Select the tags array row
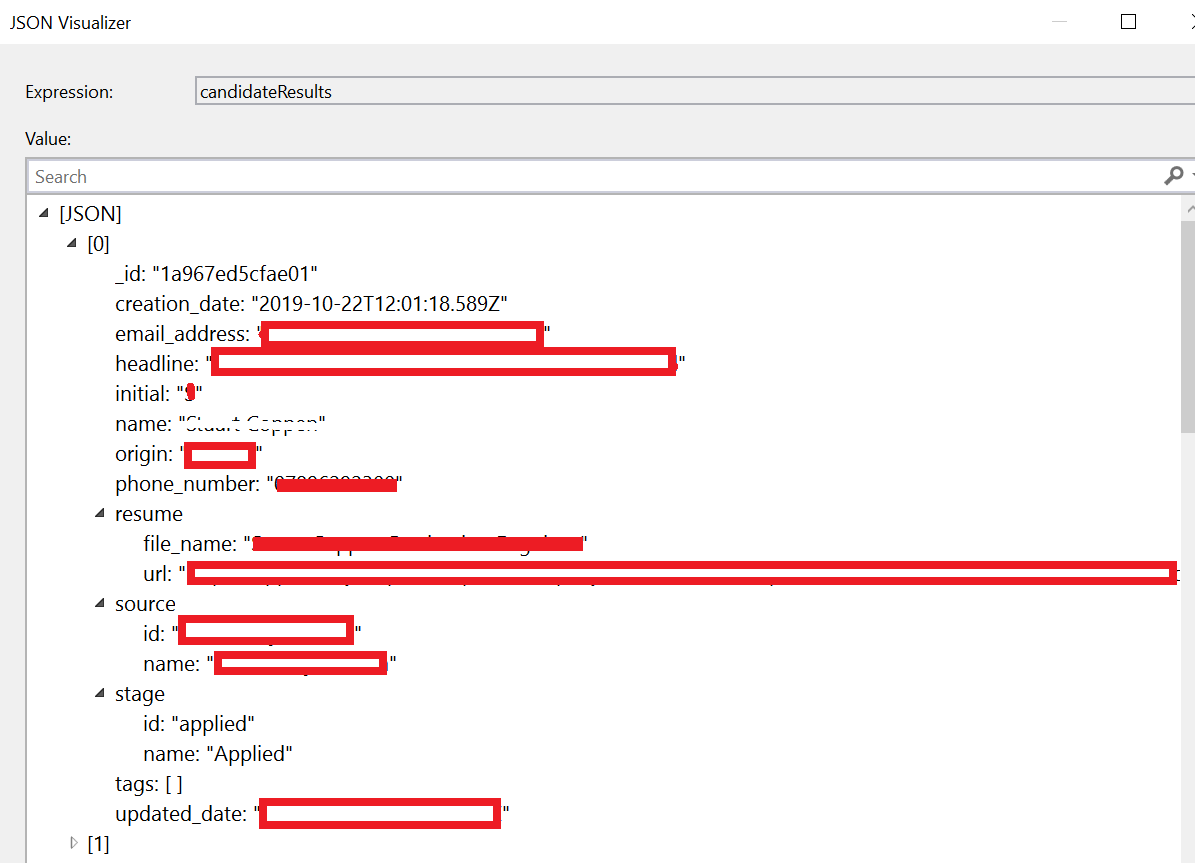Image resolution: width=1195 pixels, height=863 pixels. [x=148, y=784]
